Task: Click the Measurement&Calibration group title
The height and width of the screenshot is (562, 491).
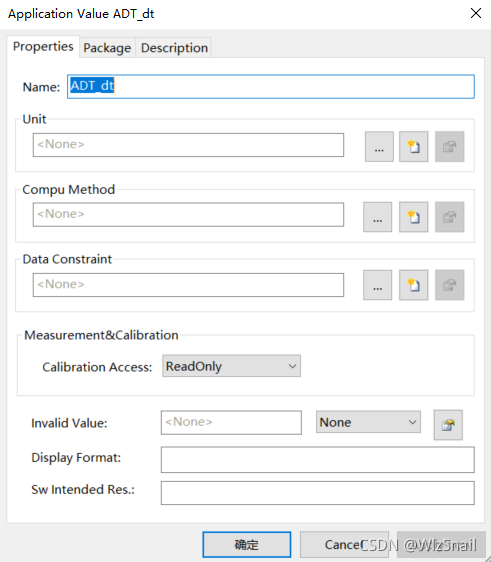Action: (x=101, y=335)
